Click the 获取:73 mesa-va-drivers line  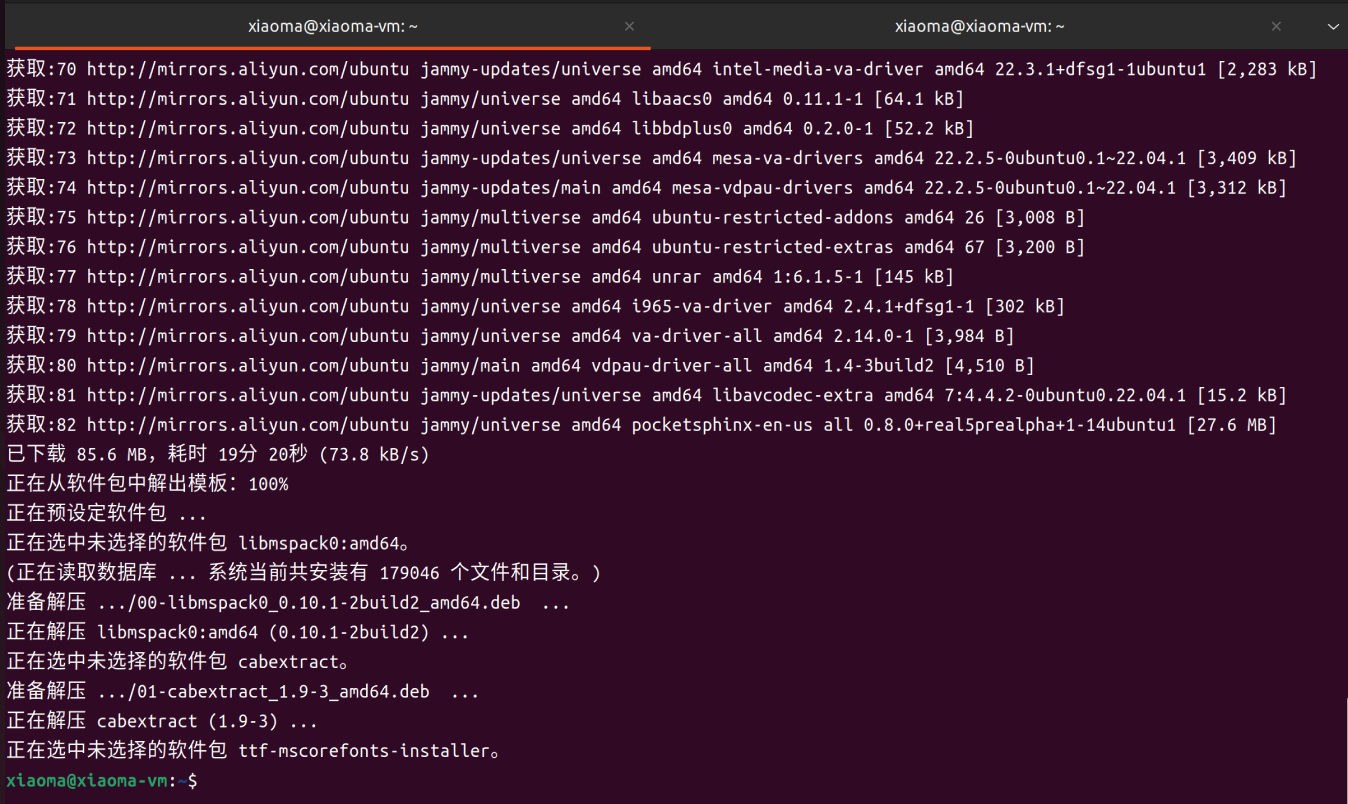click(x=651, y=158)
